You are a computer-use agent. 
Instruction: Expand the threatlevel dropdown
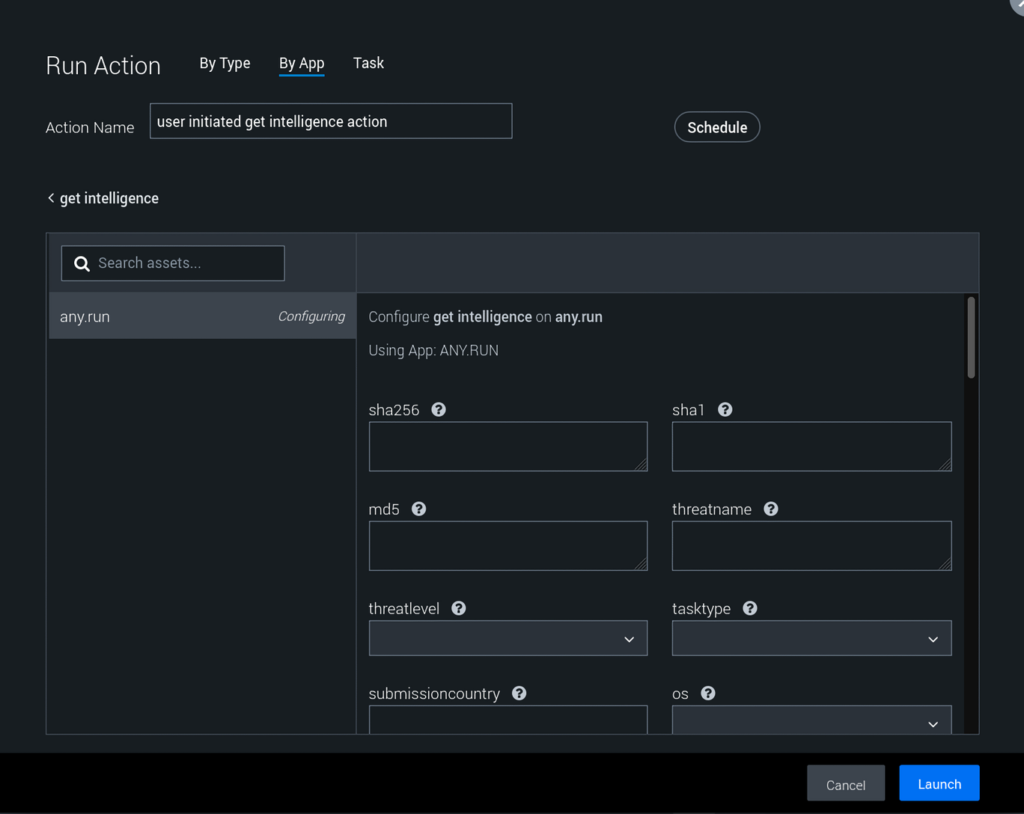tap(508, 639)
